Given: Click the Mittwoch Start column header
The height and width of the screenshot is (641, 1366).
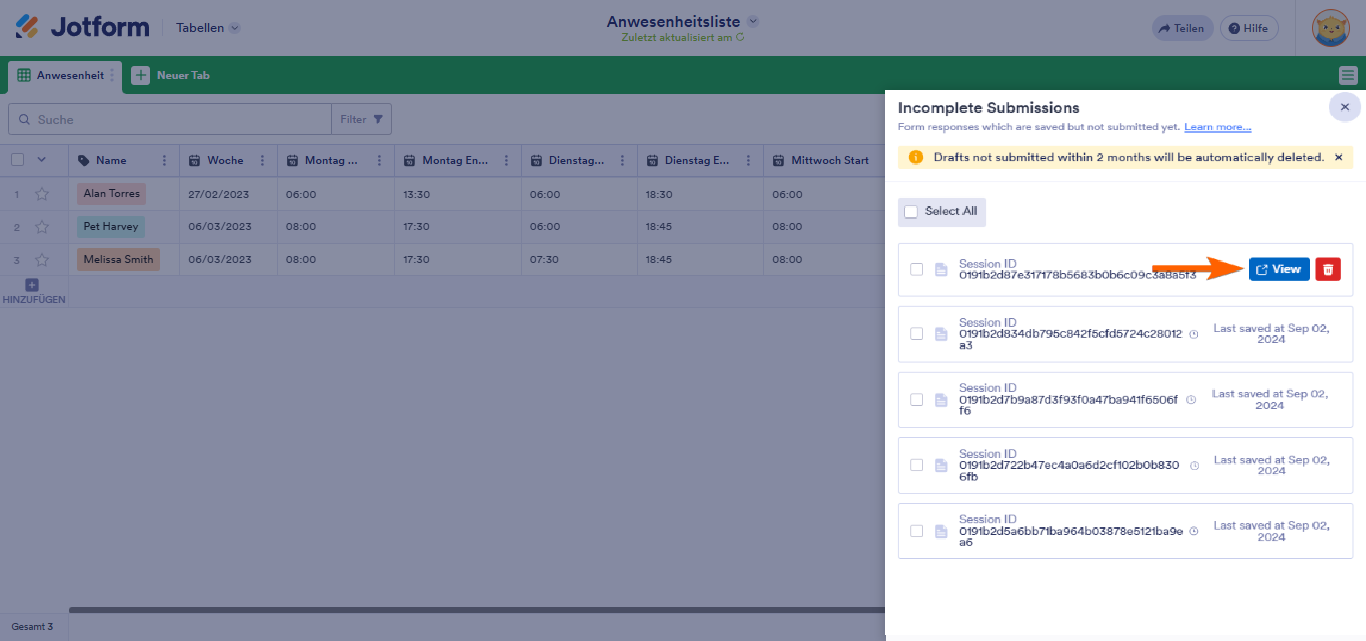Looking at the screenshot, I should [x=825, y=161].
